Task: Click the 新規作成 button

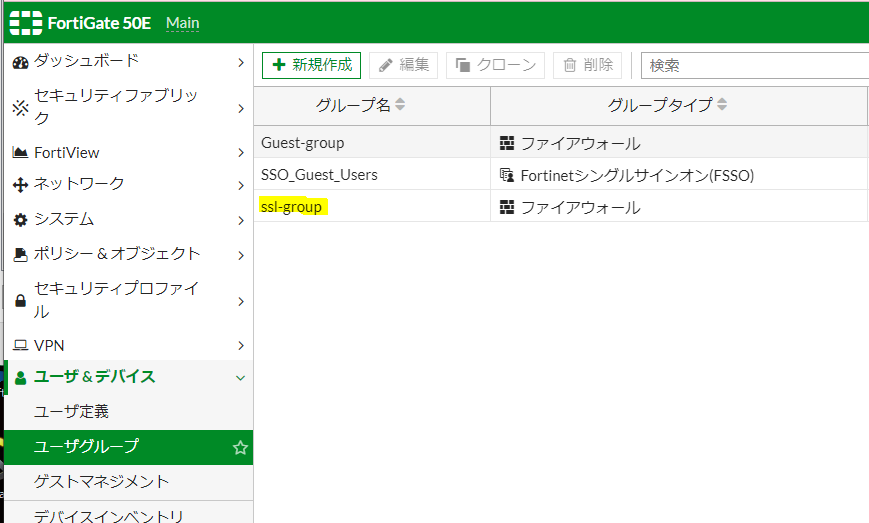Action: 311,65
